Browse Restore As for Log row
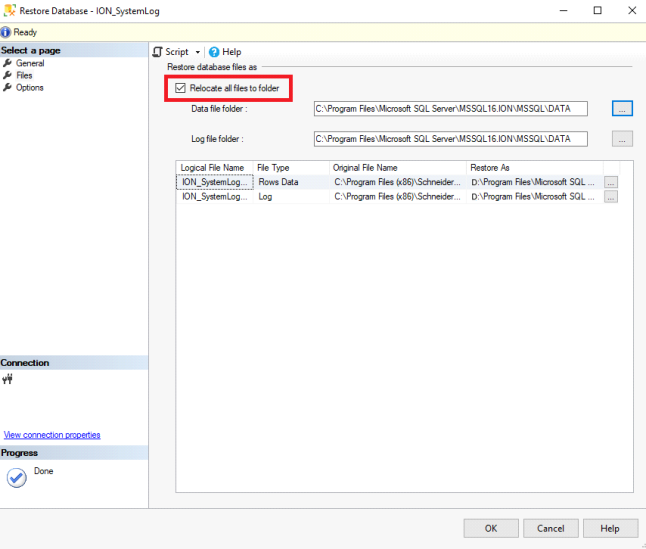Screen dimensions: 646x549 pyautogui.click(x=611, y=197)
